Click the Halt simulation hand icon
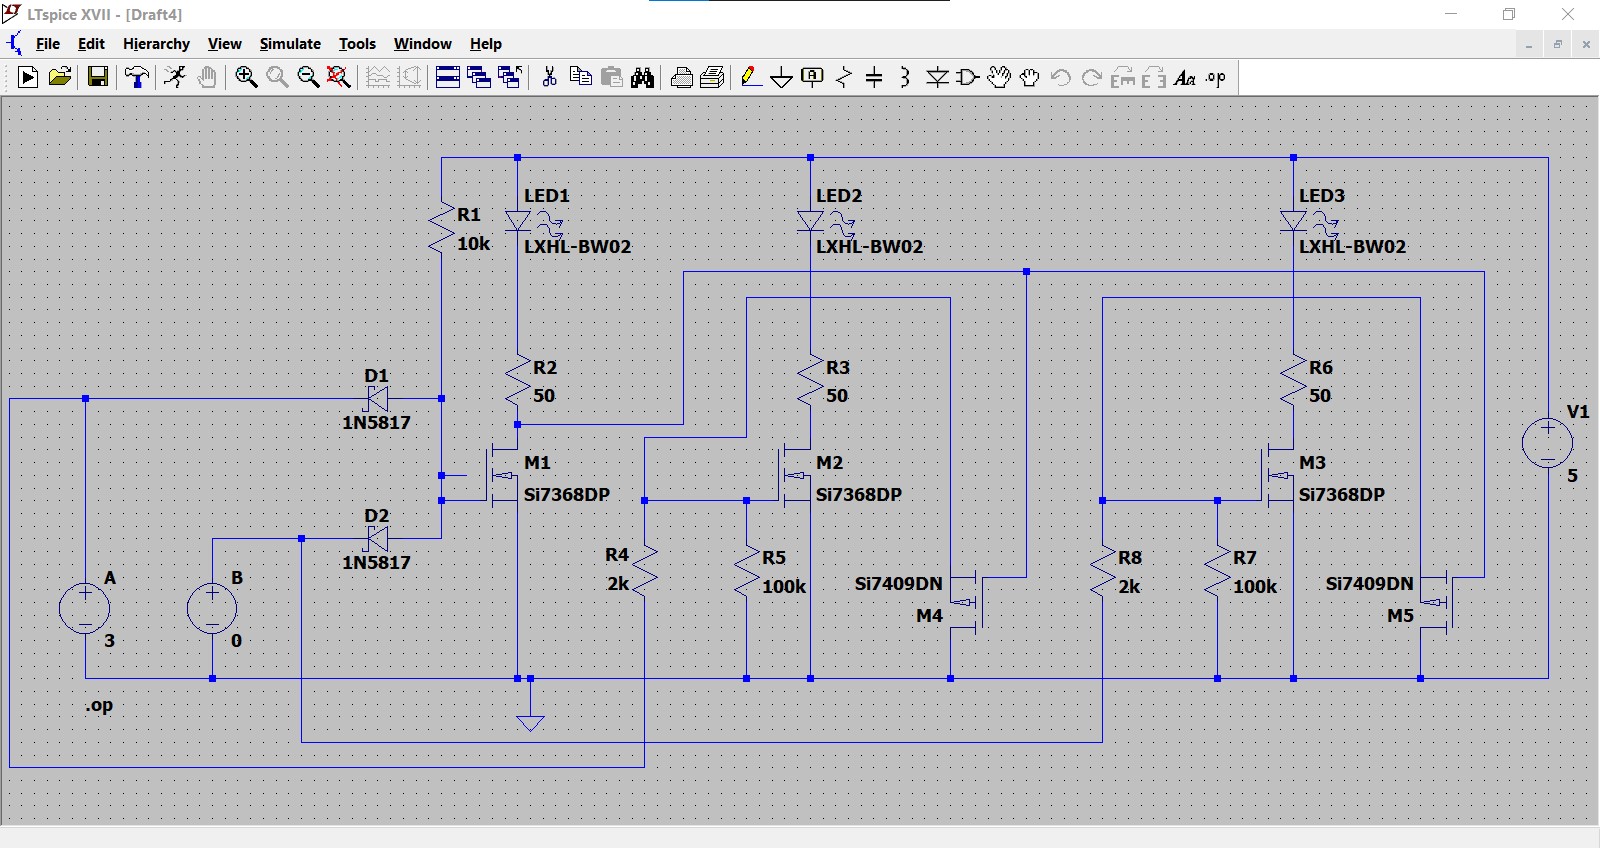This screenshot has width=1600, height=848. (207, 77)
